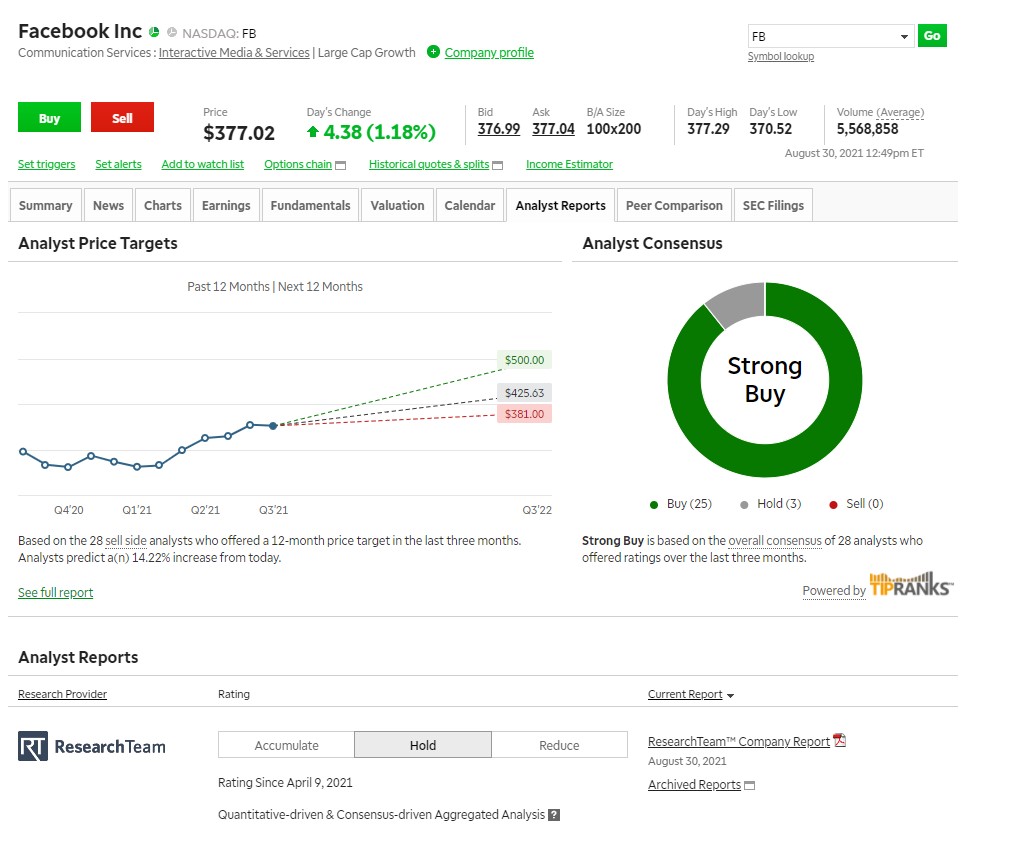Screen dimensions: 1009x848
Task: Open the popup icon next to Options chain
Action: coord(341,165)
